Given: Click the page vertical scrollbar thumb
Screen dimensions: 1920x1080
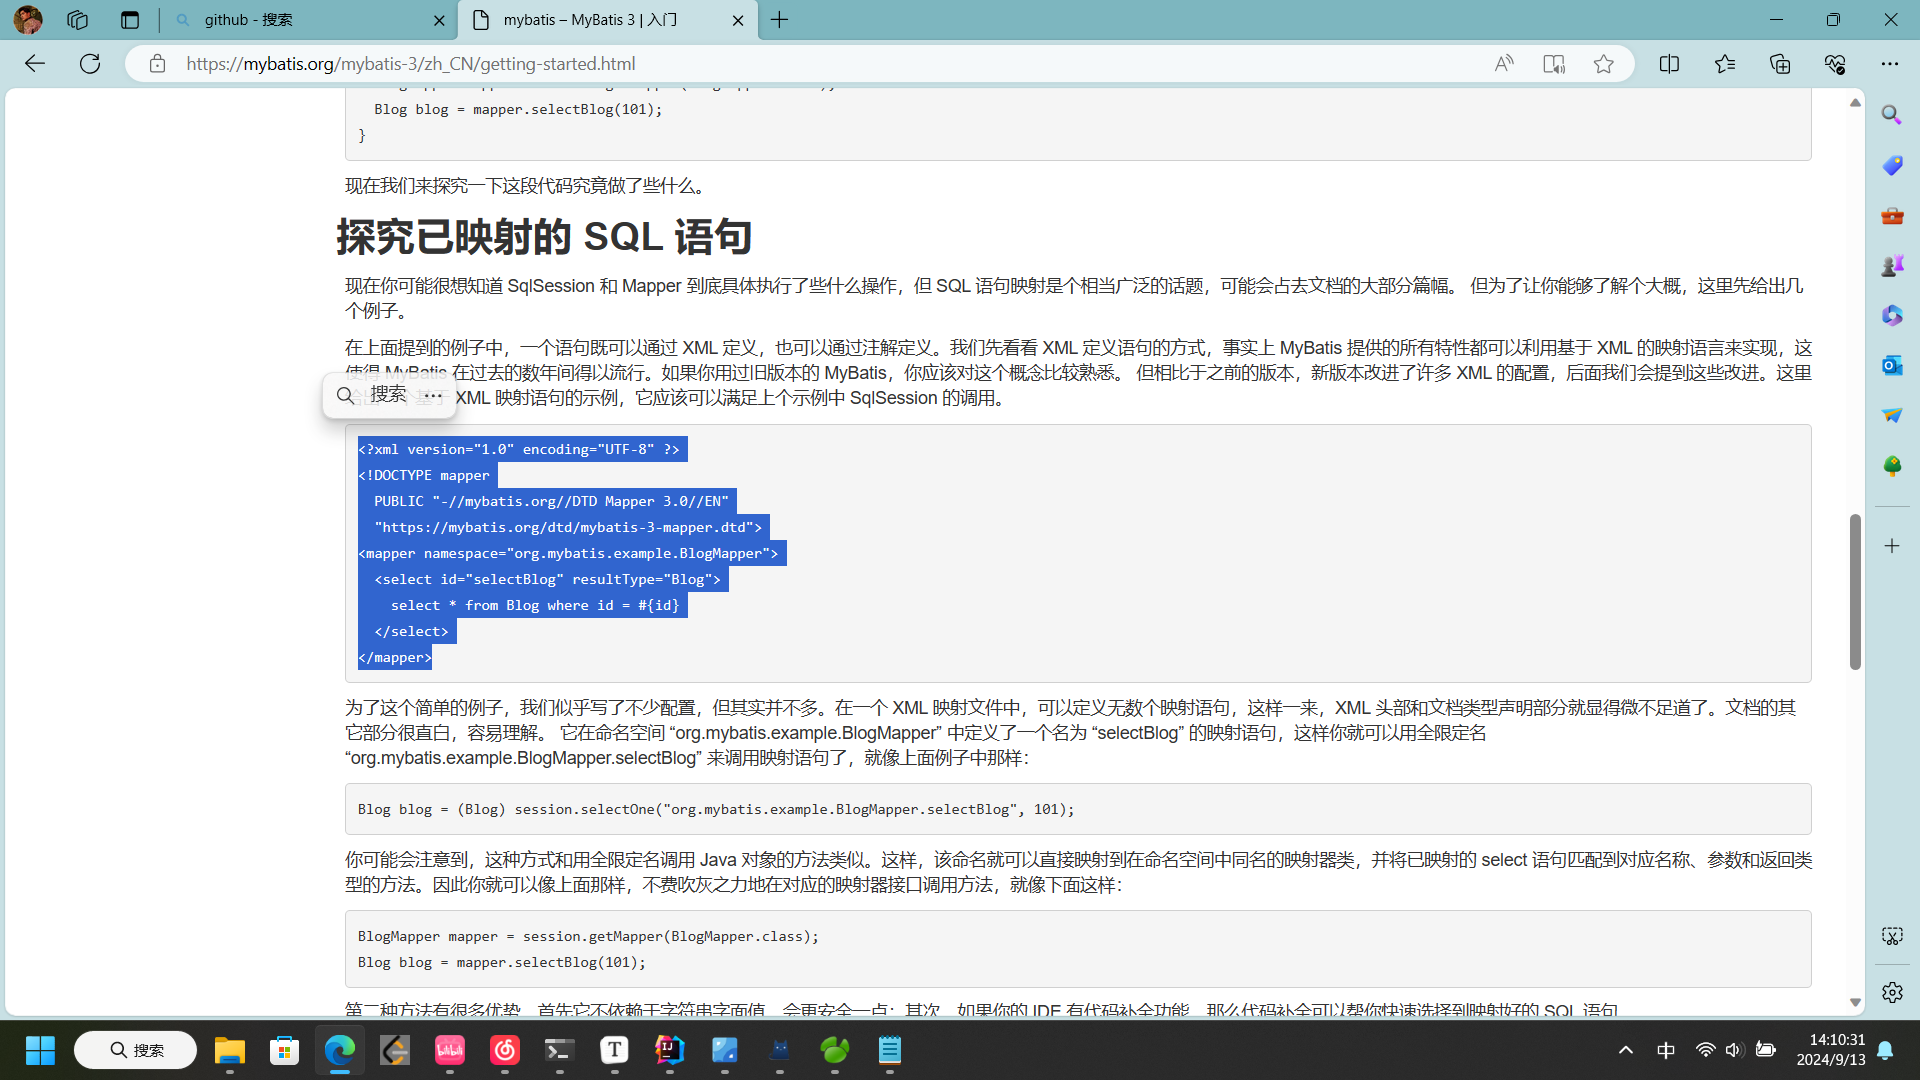Looking at the screenshot, I should tap(1855, 590).
